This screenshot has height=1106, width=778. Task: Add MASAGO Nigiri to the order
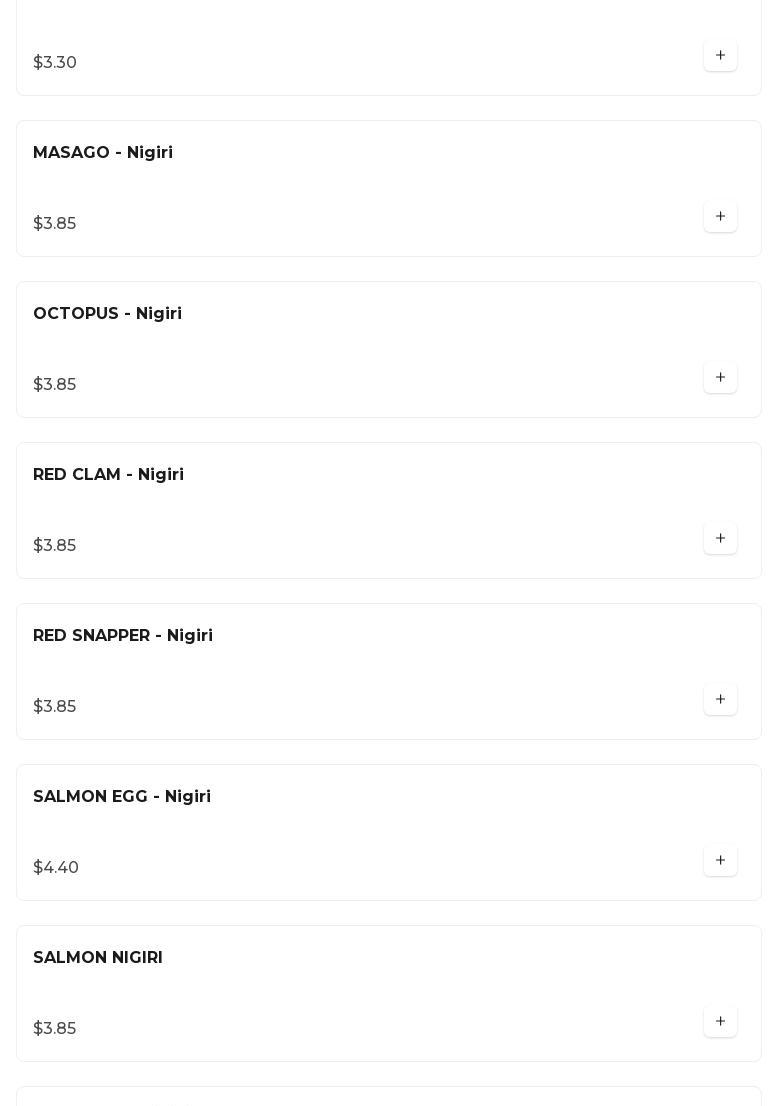(x=720, y=217)
